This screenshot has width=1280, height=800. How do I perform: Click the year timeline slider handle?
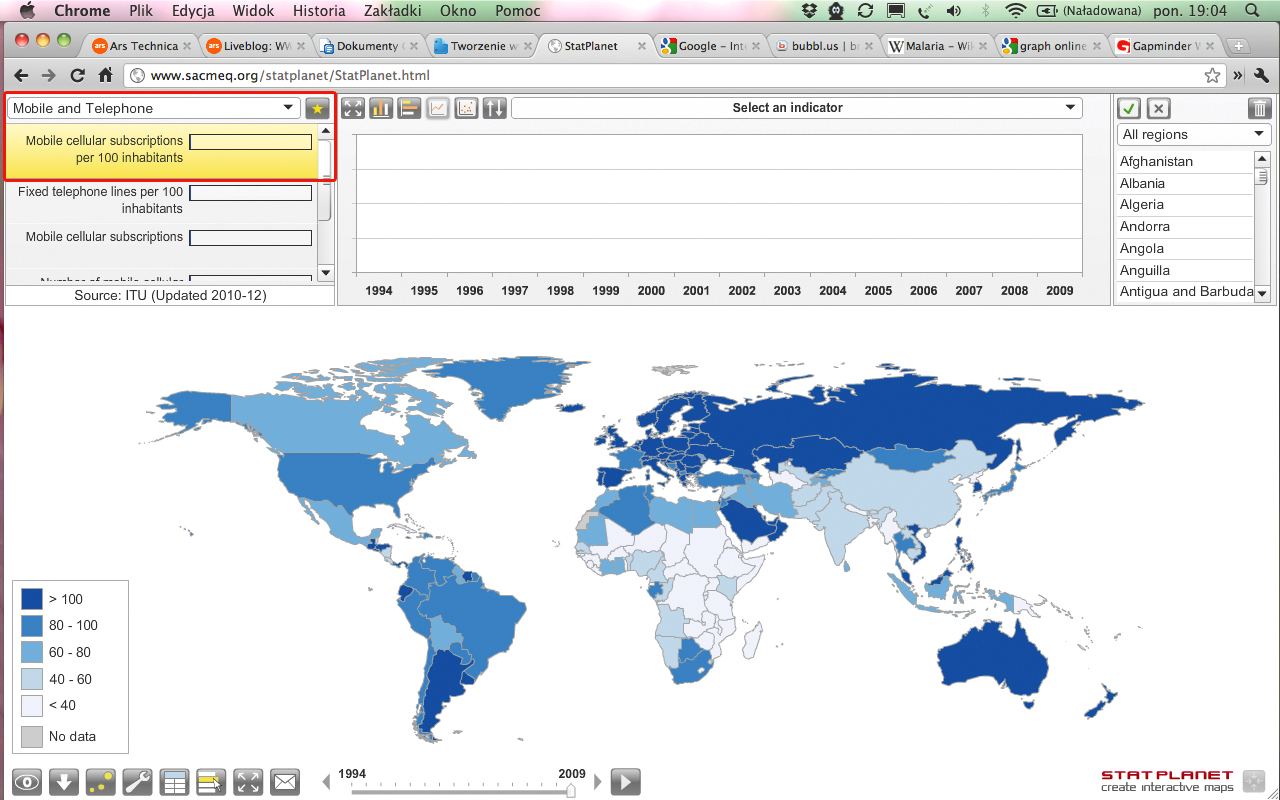tap(571, 790)
